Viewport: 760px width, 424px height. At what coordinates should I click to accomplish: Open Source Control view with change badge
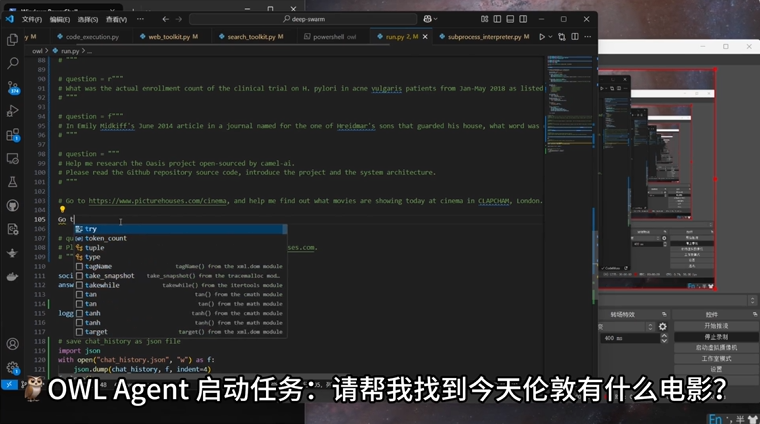pyautogui.click(x=13, y=87)
